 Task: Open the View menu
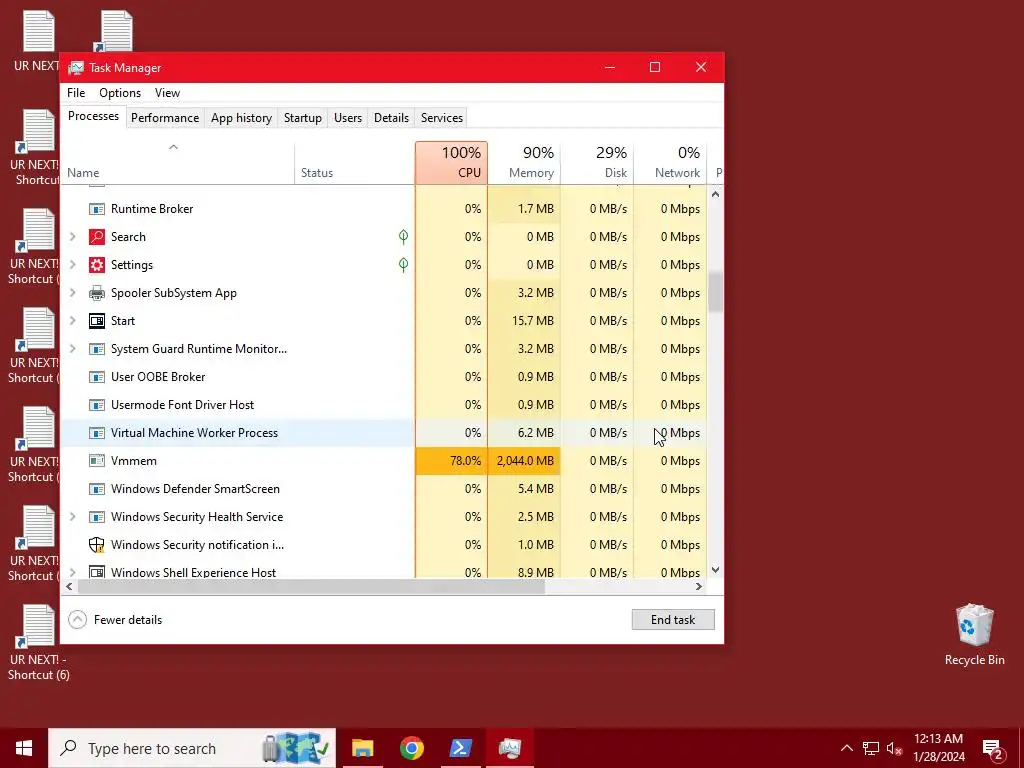(167, 93)
